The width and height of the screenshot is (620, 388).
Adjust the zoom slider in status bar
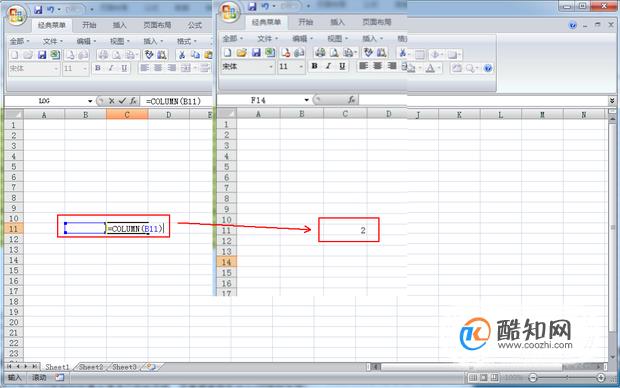pyautogui.click(x=567, y=378)
